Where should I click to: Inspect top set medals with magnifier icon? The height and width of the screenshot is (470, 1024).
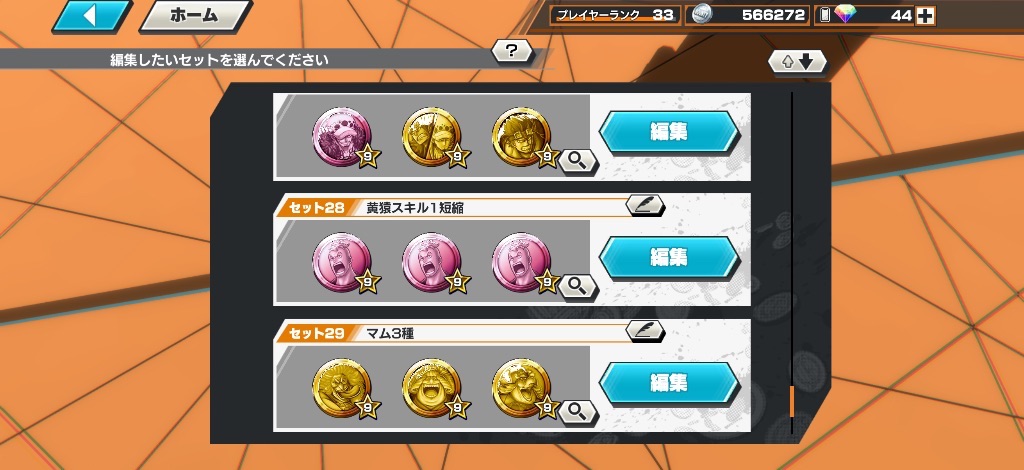pyautogui.click(x=578, y=161)
